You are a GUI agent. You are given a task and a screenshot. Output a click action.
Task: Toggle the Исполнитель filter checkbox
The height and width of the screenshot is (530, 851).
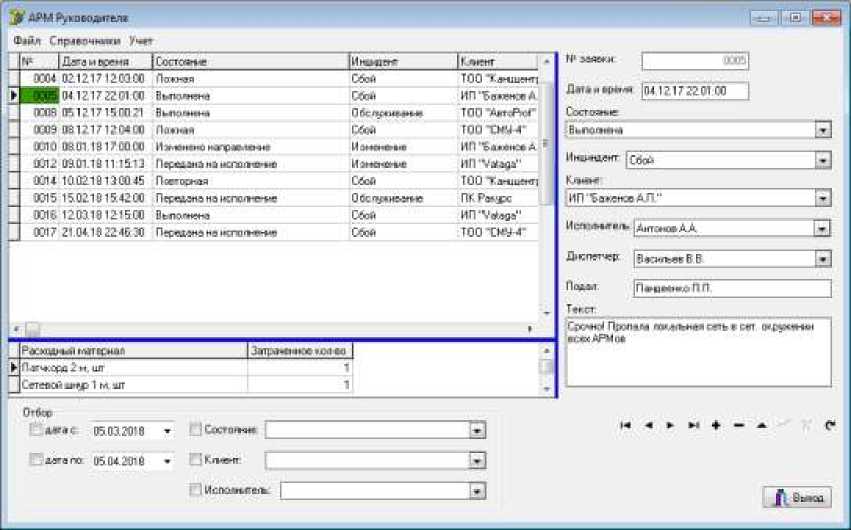point(195,490)
